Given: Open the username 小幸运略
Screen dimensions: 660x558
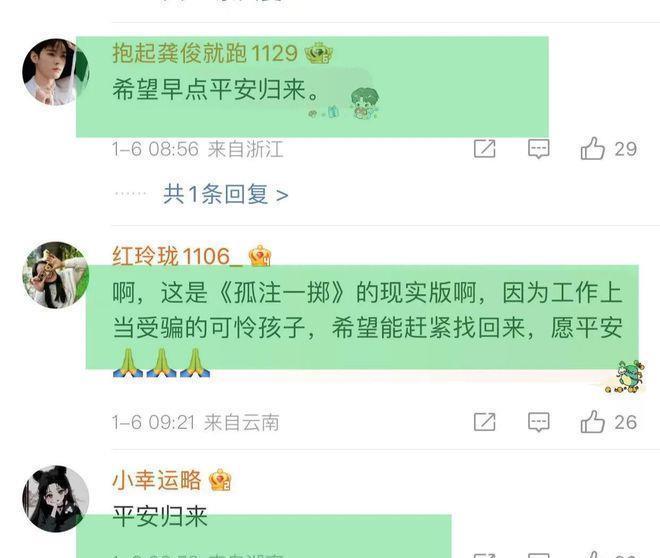Looking at the screenshot, I should point(157,480).
